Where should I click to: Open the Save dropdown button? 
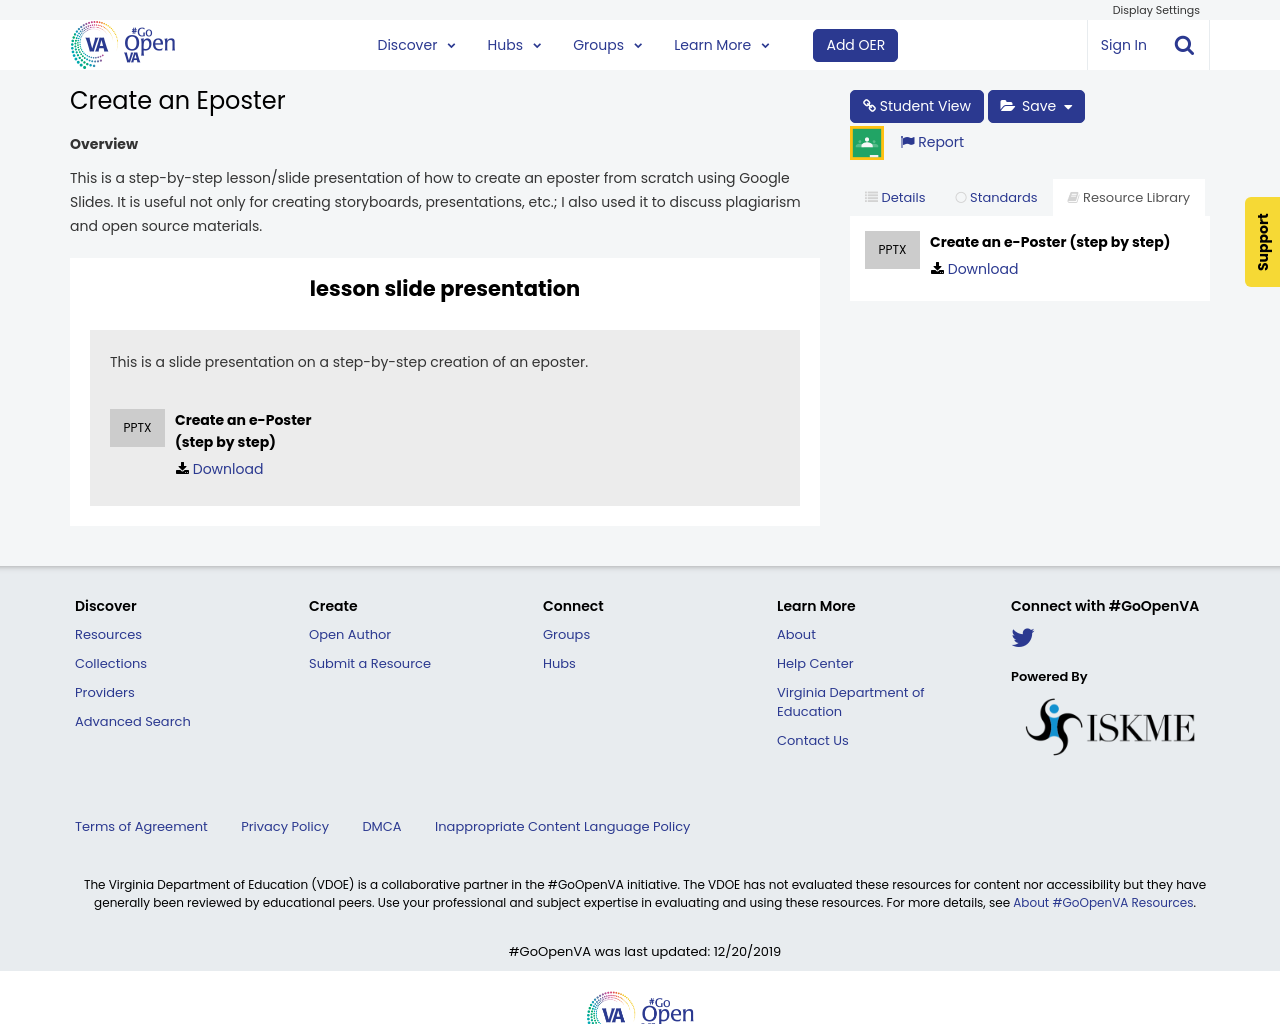[x=1036, y=106]
